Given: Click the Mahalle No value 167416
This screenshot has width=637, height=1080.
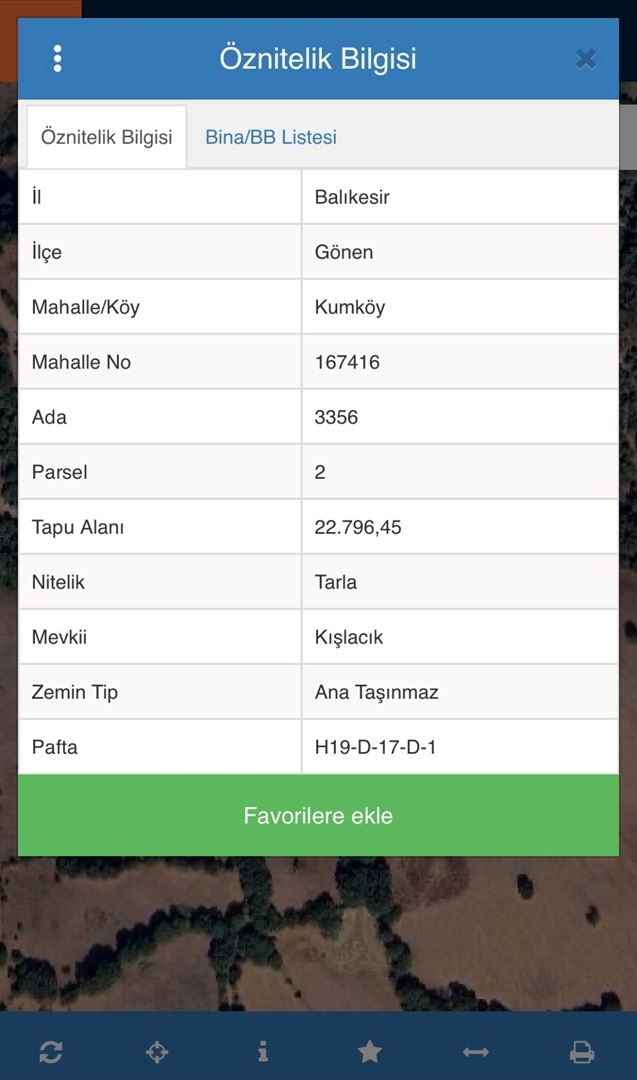Looking at the screenshot, I should [x=347, y=362].
